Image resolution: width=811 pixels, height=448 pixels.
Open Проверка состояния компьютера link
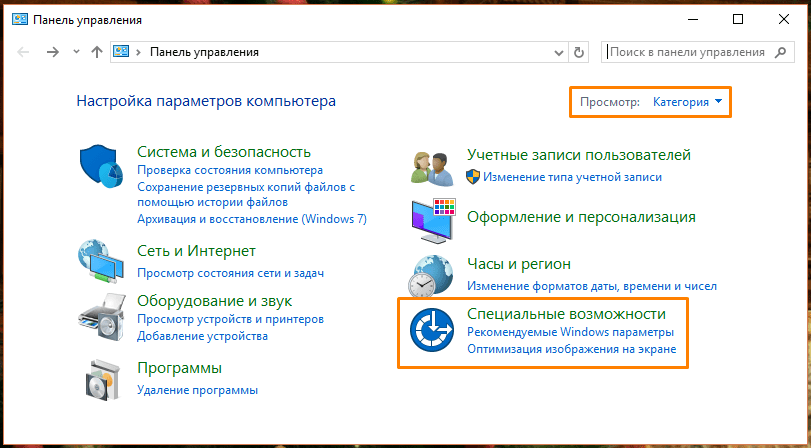(230, 170)
